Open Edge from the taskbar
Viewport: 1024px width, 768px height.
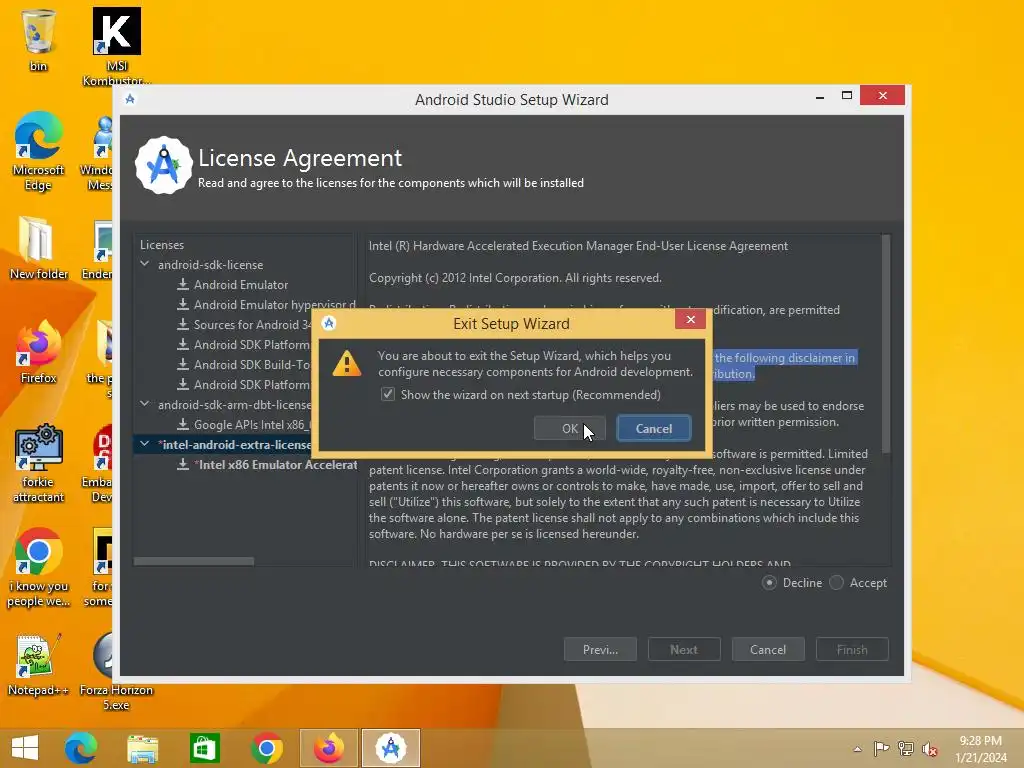click(x=81, y=748)
